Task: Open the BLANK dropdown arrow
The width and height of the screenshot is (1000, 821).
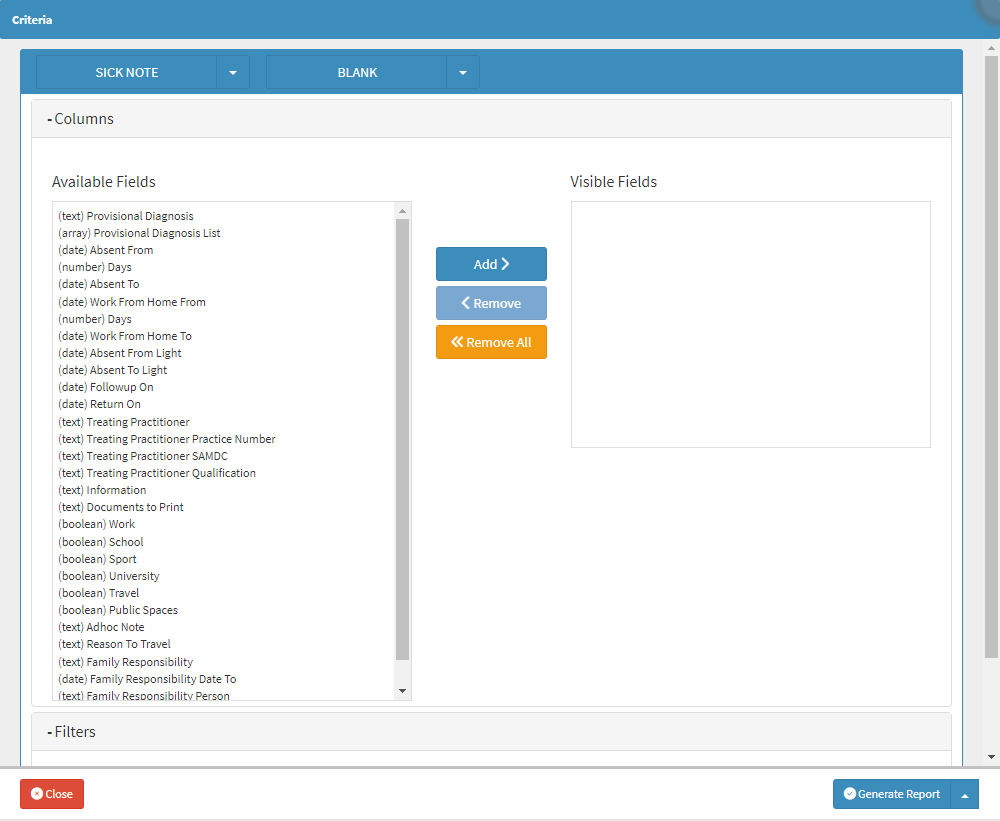Action: (x=463, y=73)
